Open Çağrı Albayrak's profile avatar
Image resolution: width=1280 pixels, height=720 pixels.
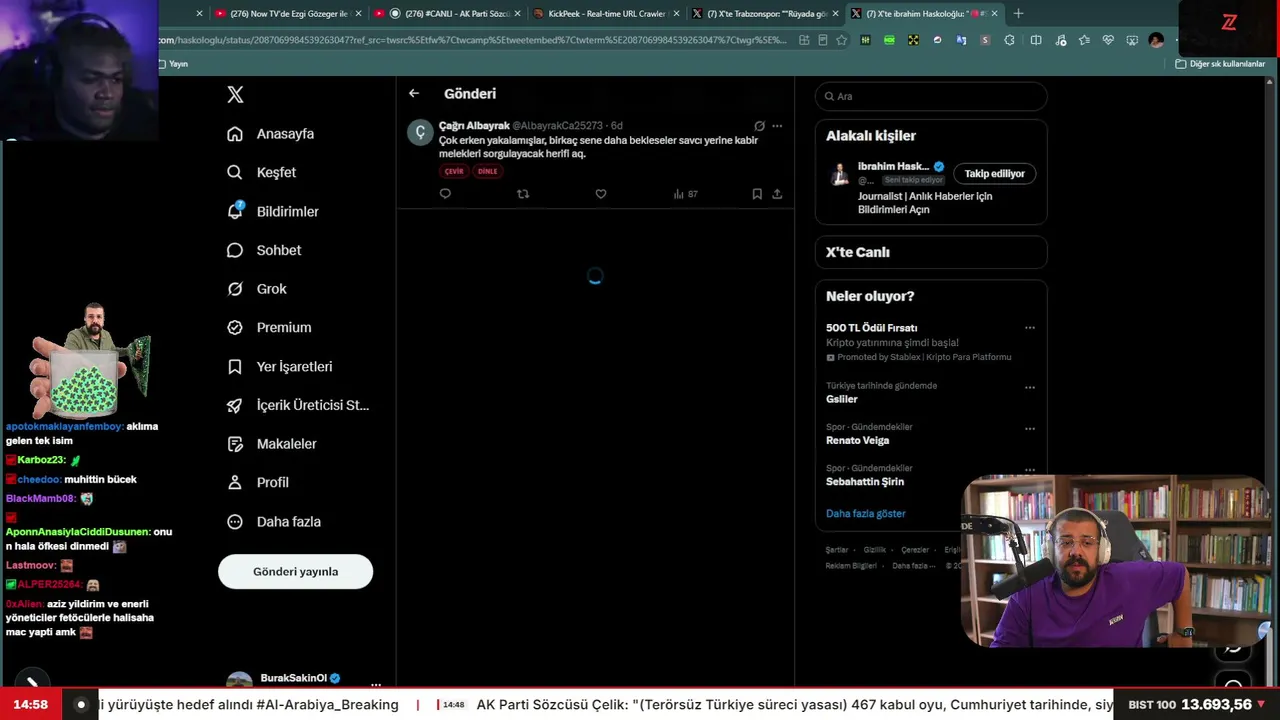(x=420, y=133)
